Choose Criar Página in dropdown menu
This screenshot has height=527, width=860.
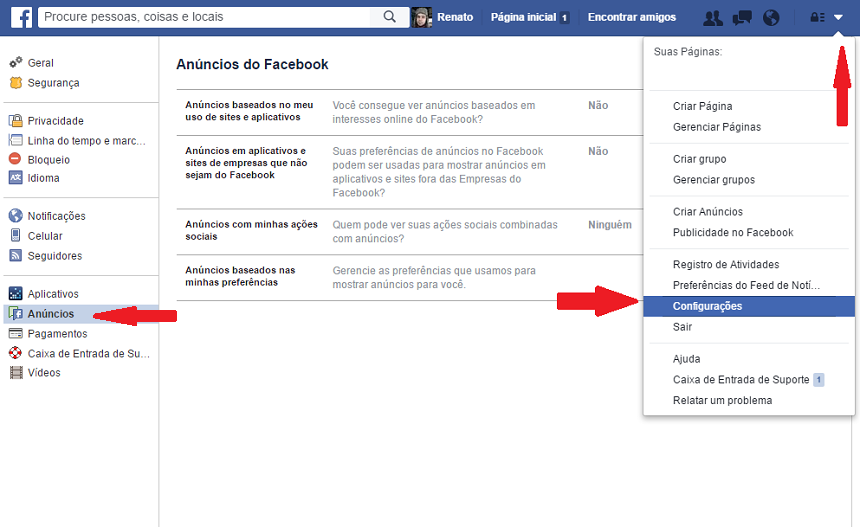tap(703, 106)
